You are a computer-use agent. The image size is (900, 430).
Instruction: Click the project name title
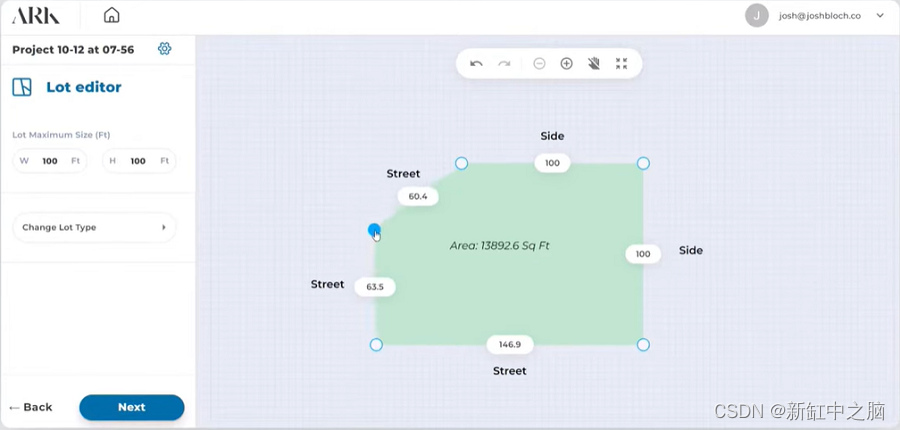tap(73, 49)
